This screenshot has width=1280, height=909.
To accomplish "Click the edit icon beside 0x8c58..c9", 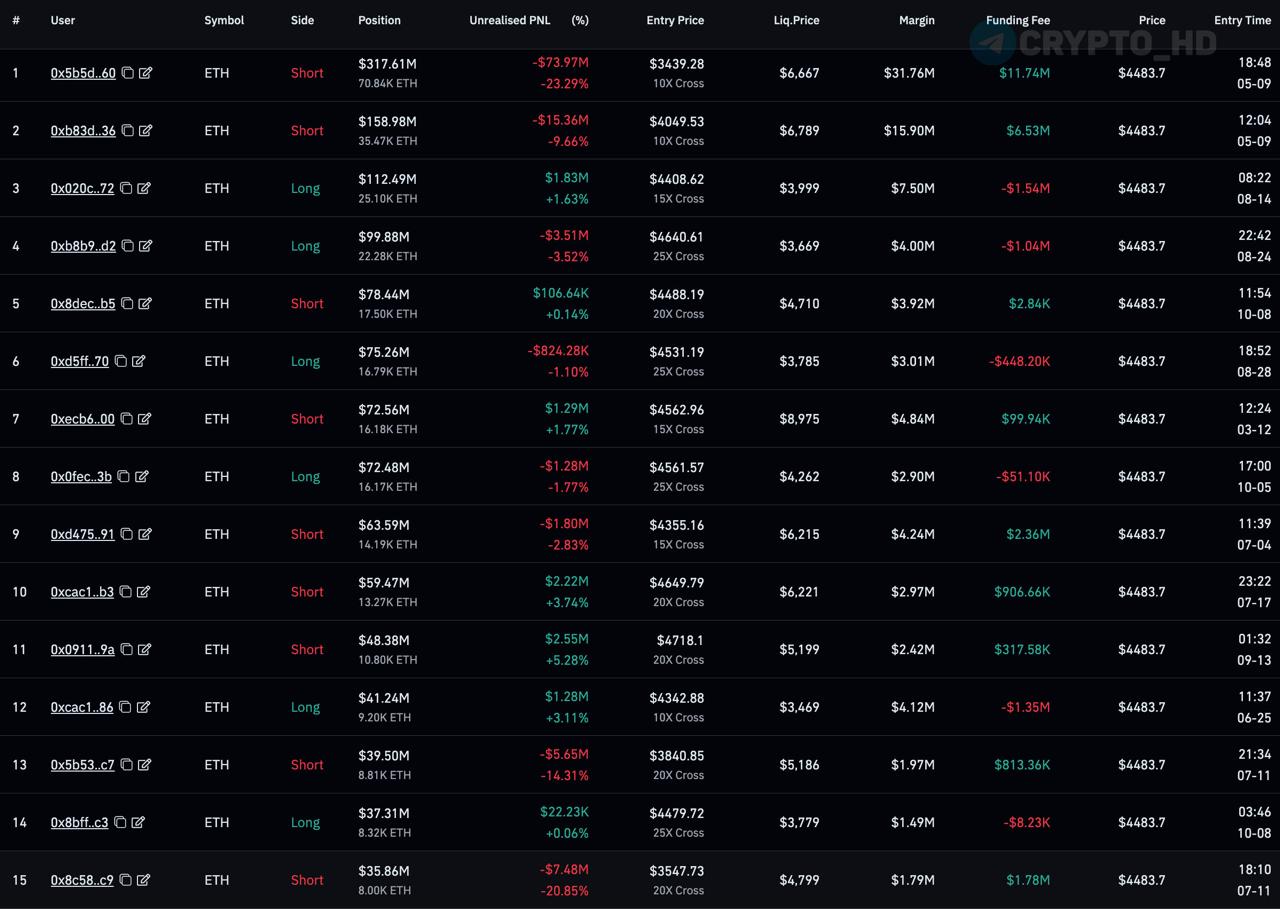I will (144, 880).
